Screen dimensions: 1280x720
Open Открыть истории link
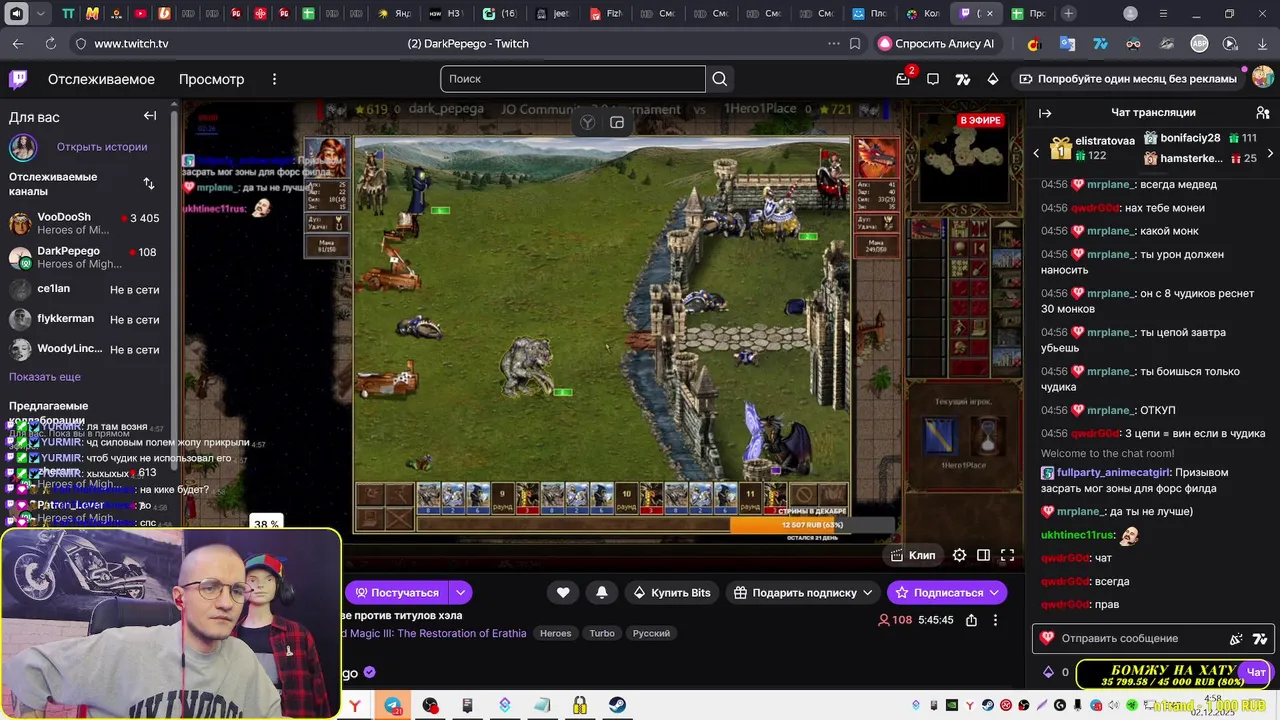click(x=102, y=147)
